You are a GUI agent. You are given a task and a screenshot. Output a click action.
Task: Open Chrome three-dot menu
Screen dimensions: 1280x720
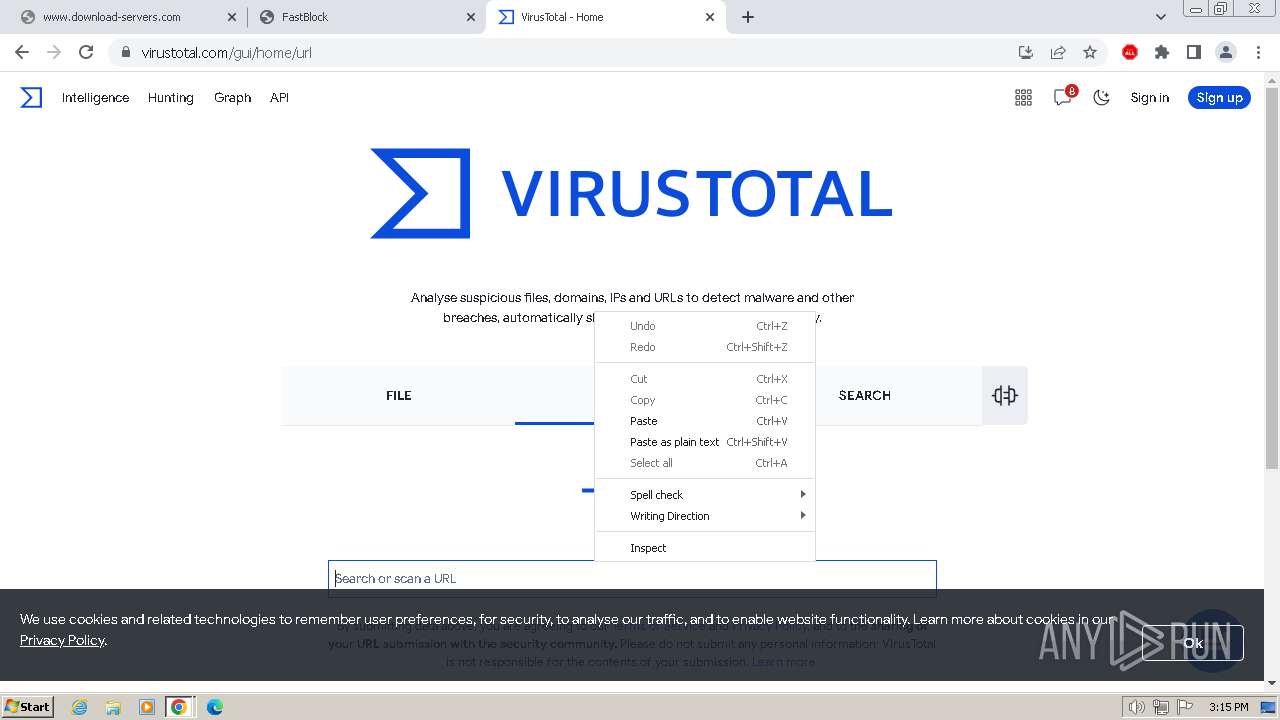tap(1258, 52)
